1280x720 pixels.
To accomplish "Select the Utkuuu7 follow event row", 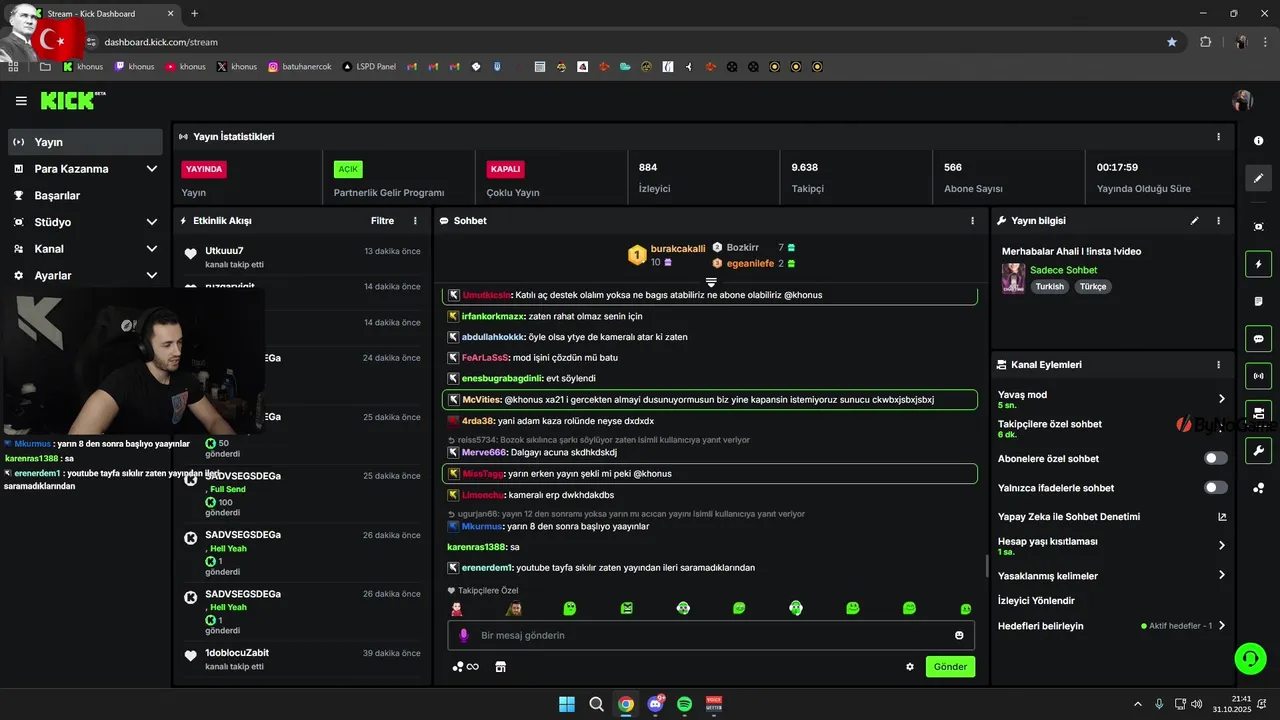I will pyautogui.click(x=303, y=257).
